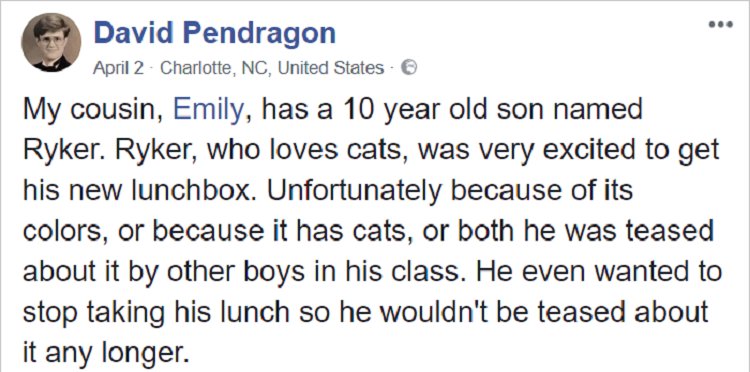The image size is (750, 372).
Task: Open the Charlotte, NC, United States location
Action: [272, 69]
